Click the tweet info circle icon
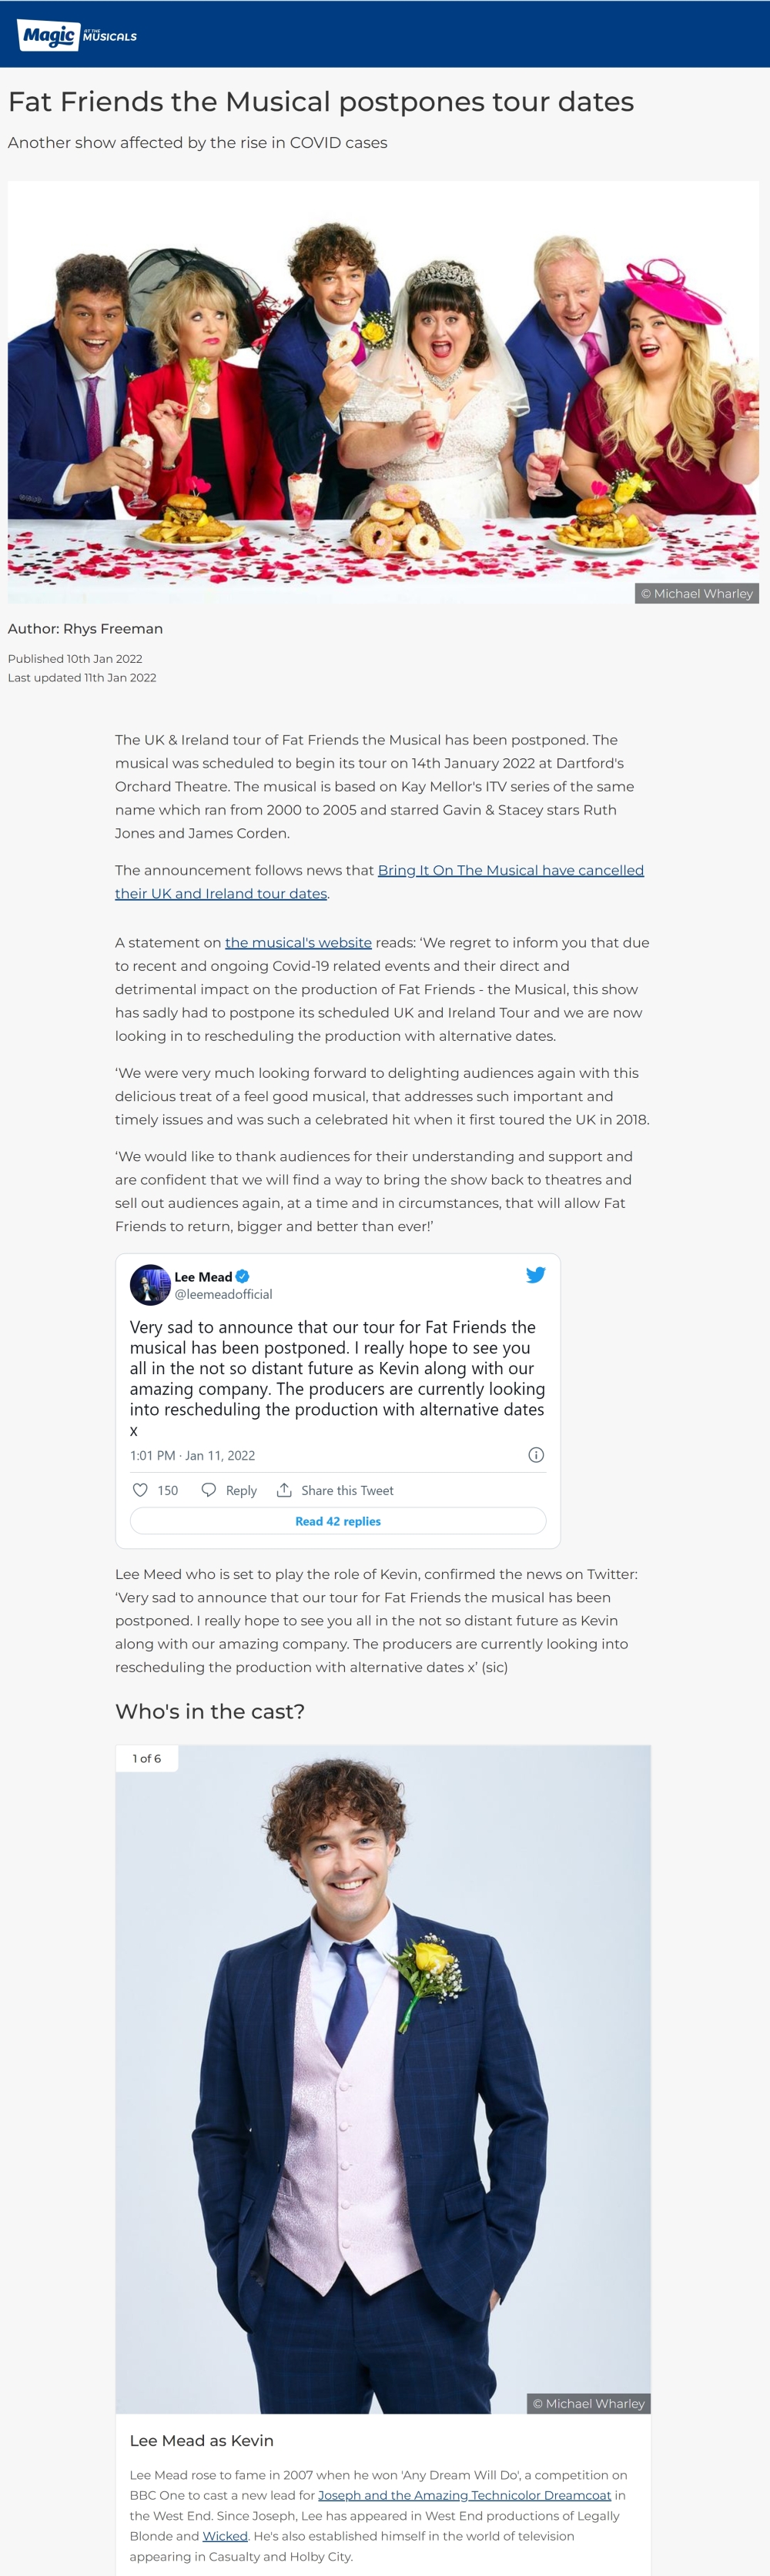This screenshot has height=2576, width=770. [x=536, y=1455]
